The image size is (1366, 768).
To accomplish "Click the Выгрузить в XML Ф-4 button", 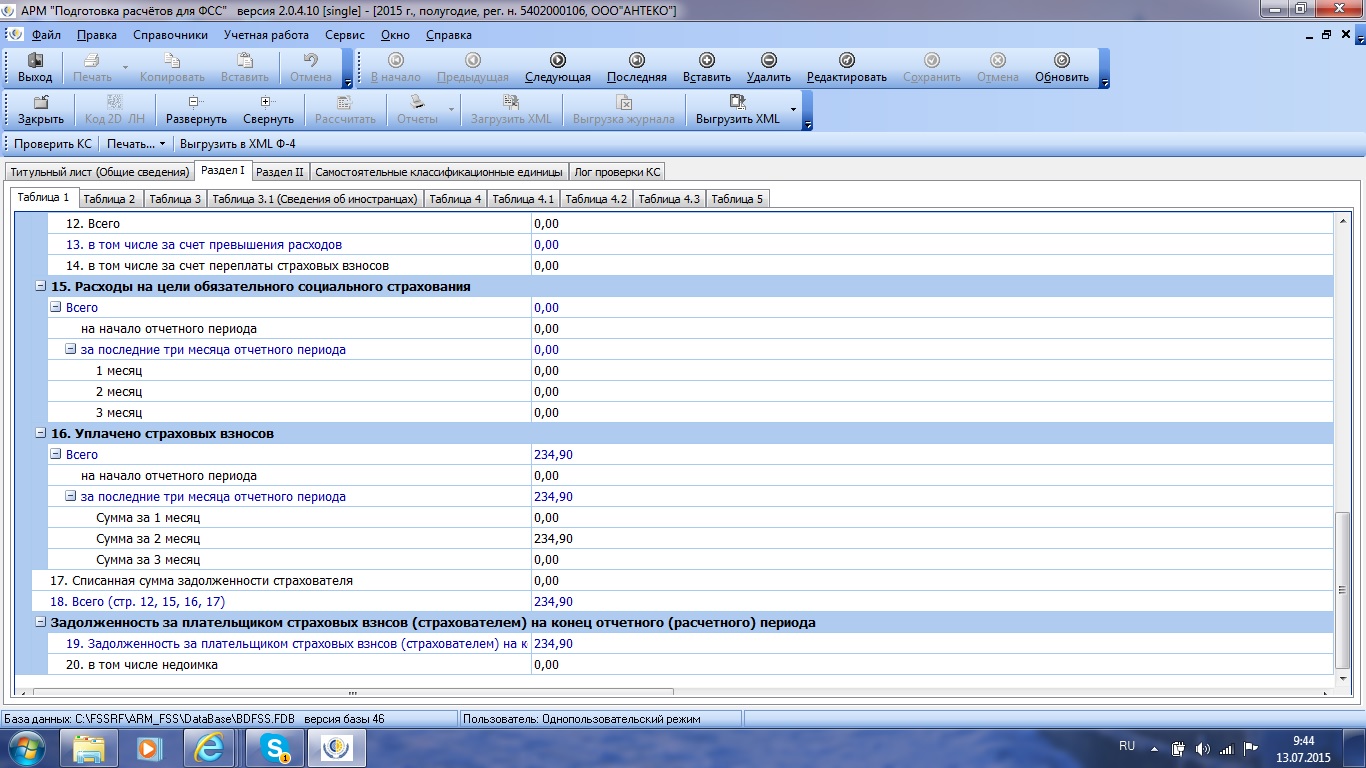I will 237,144.
